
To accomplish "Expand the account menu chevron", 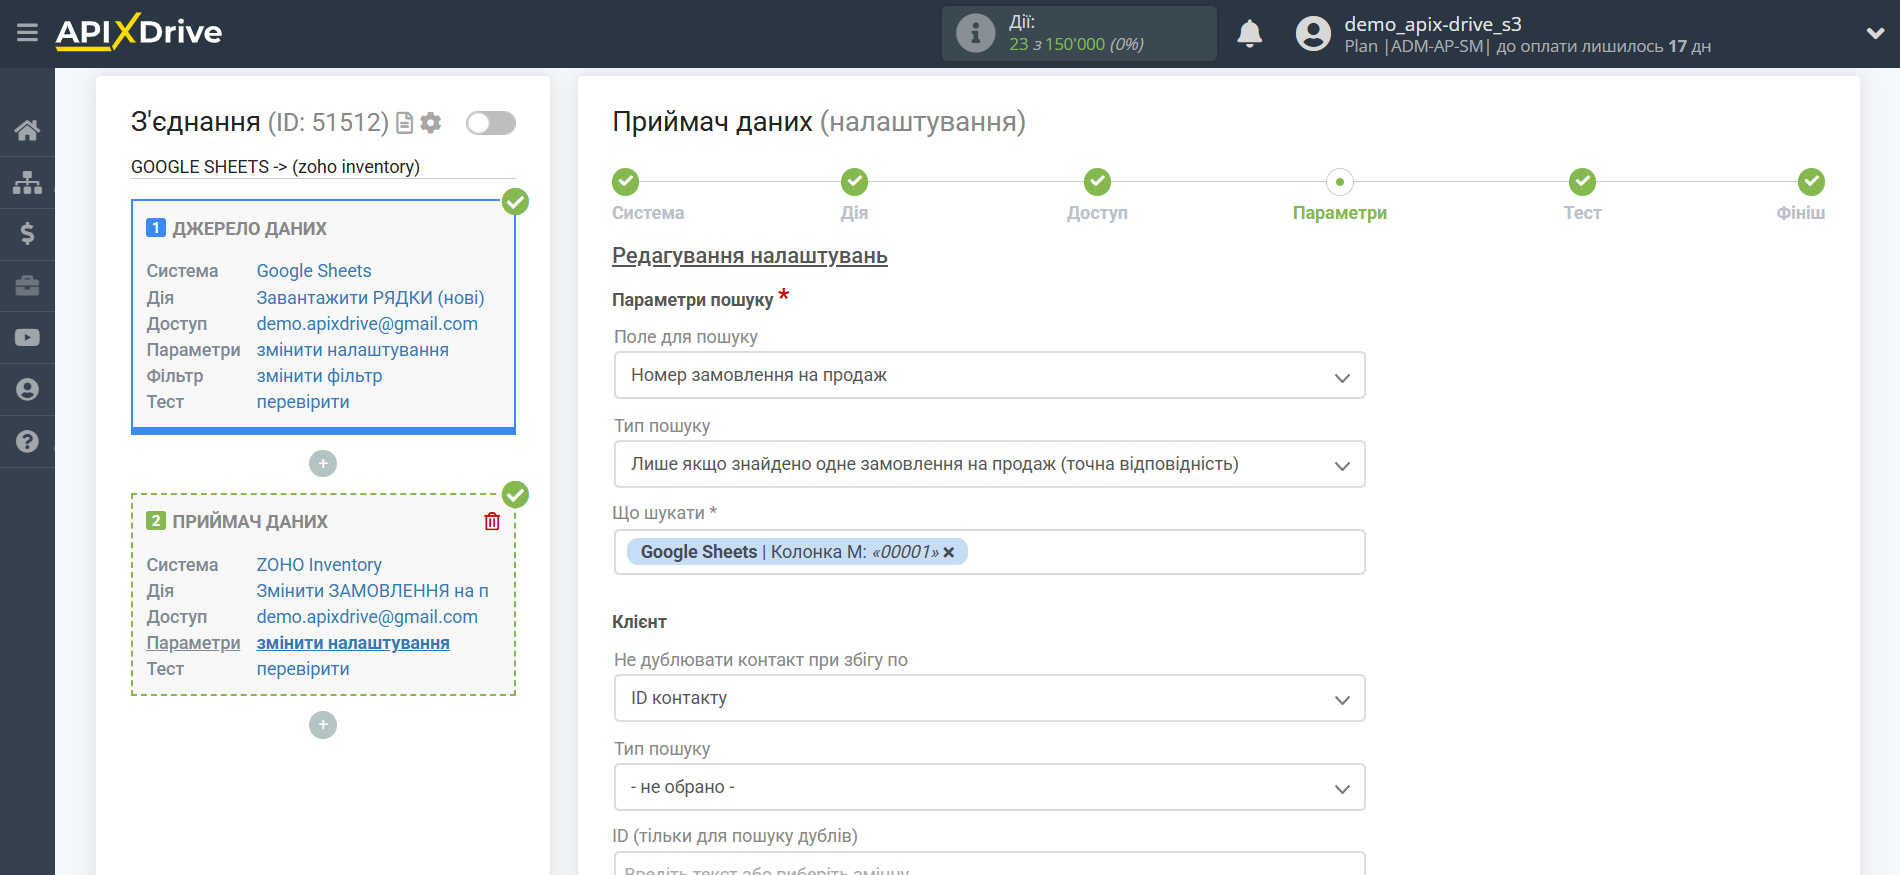I will tap(1875, 33).
